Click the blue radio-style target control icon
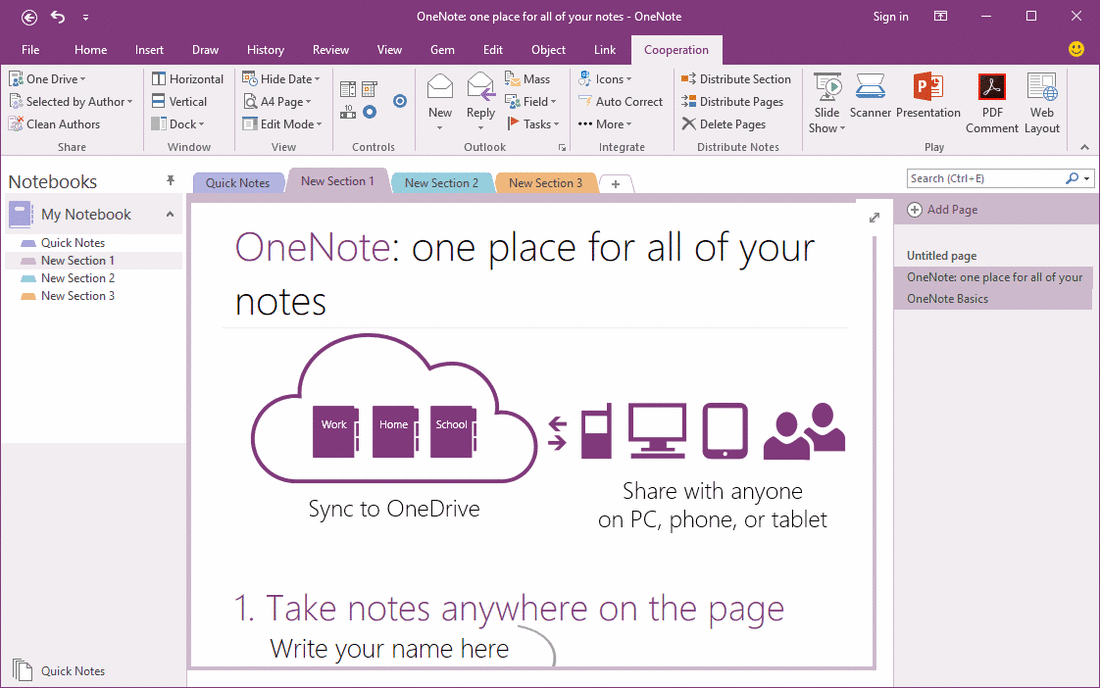The width and height of the screenshot is (1100, 688). click(x=400, y=101)
